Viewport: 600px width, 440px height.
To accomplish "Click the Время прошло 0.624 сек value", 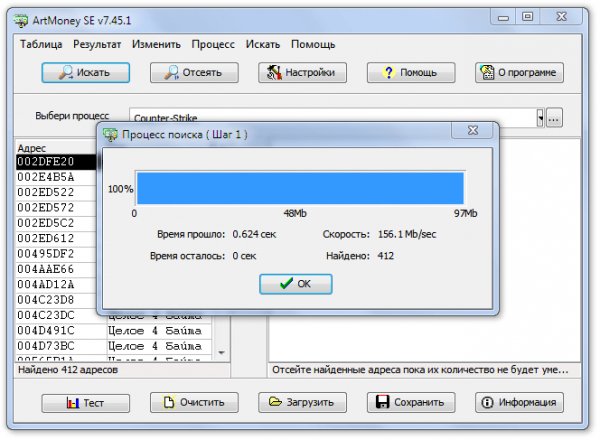I will 254,234.
